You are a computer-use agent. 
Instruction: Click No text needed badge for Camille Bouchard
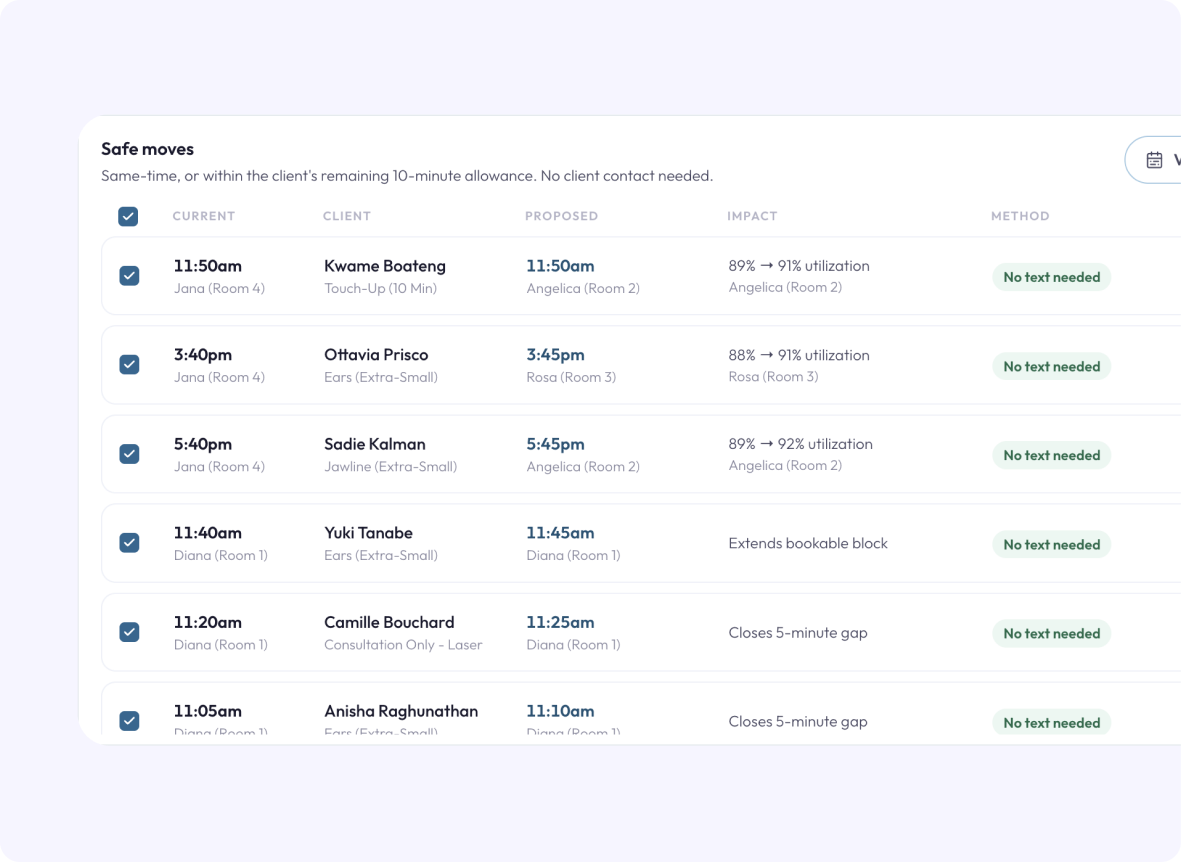click(x=1051, y=633)
